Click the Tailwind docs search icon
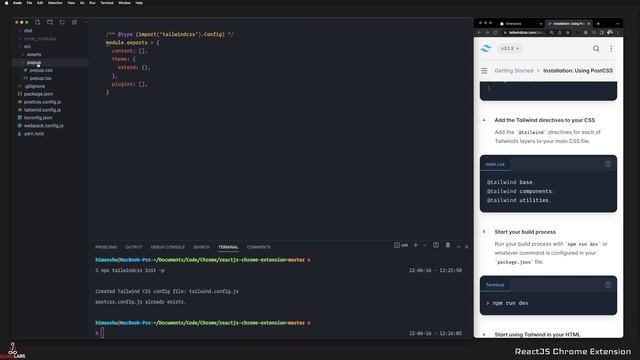 (596, 49)
